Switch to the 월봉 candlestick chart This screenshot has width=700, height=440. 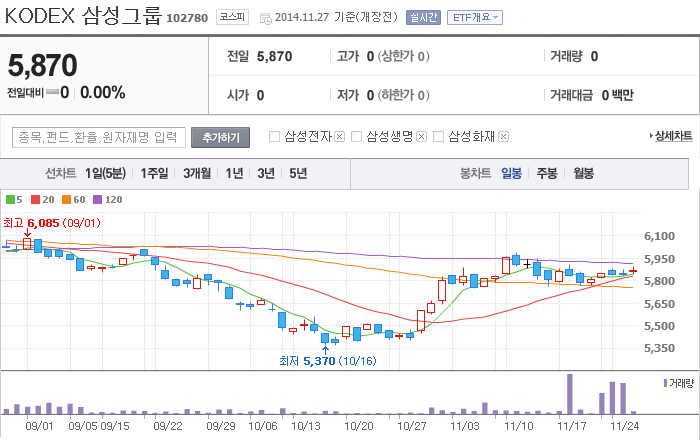[583, 173]
